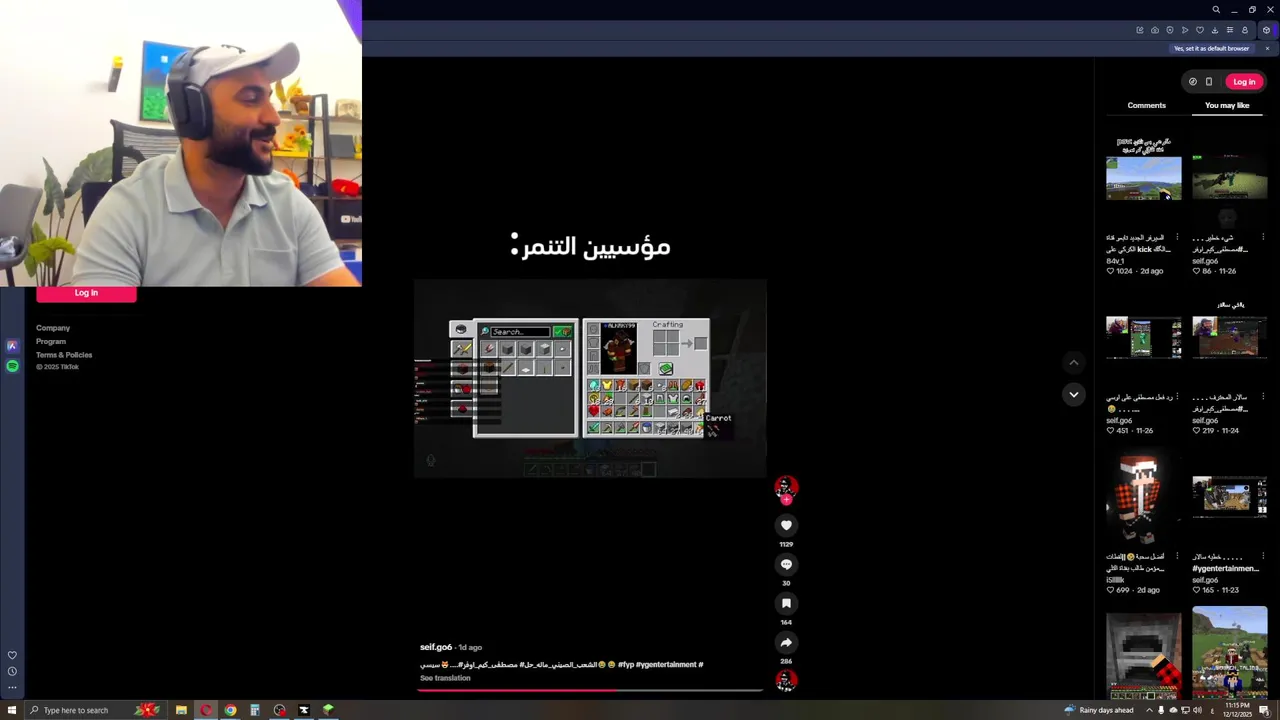Viewport: 1280px width, 720px height.
Task: Open the phone app icon next to Log in
Action: 1208,82
